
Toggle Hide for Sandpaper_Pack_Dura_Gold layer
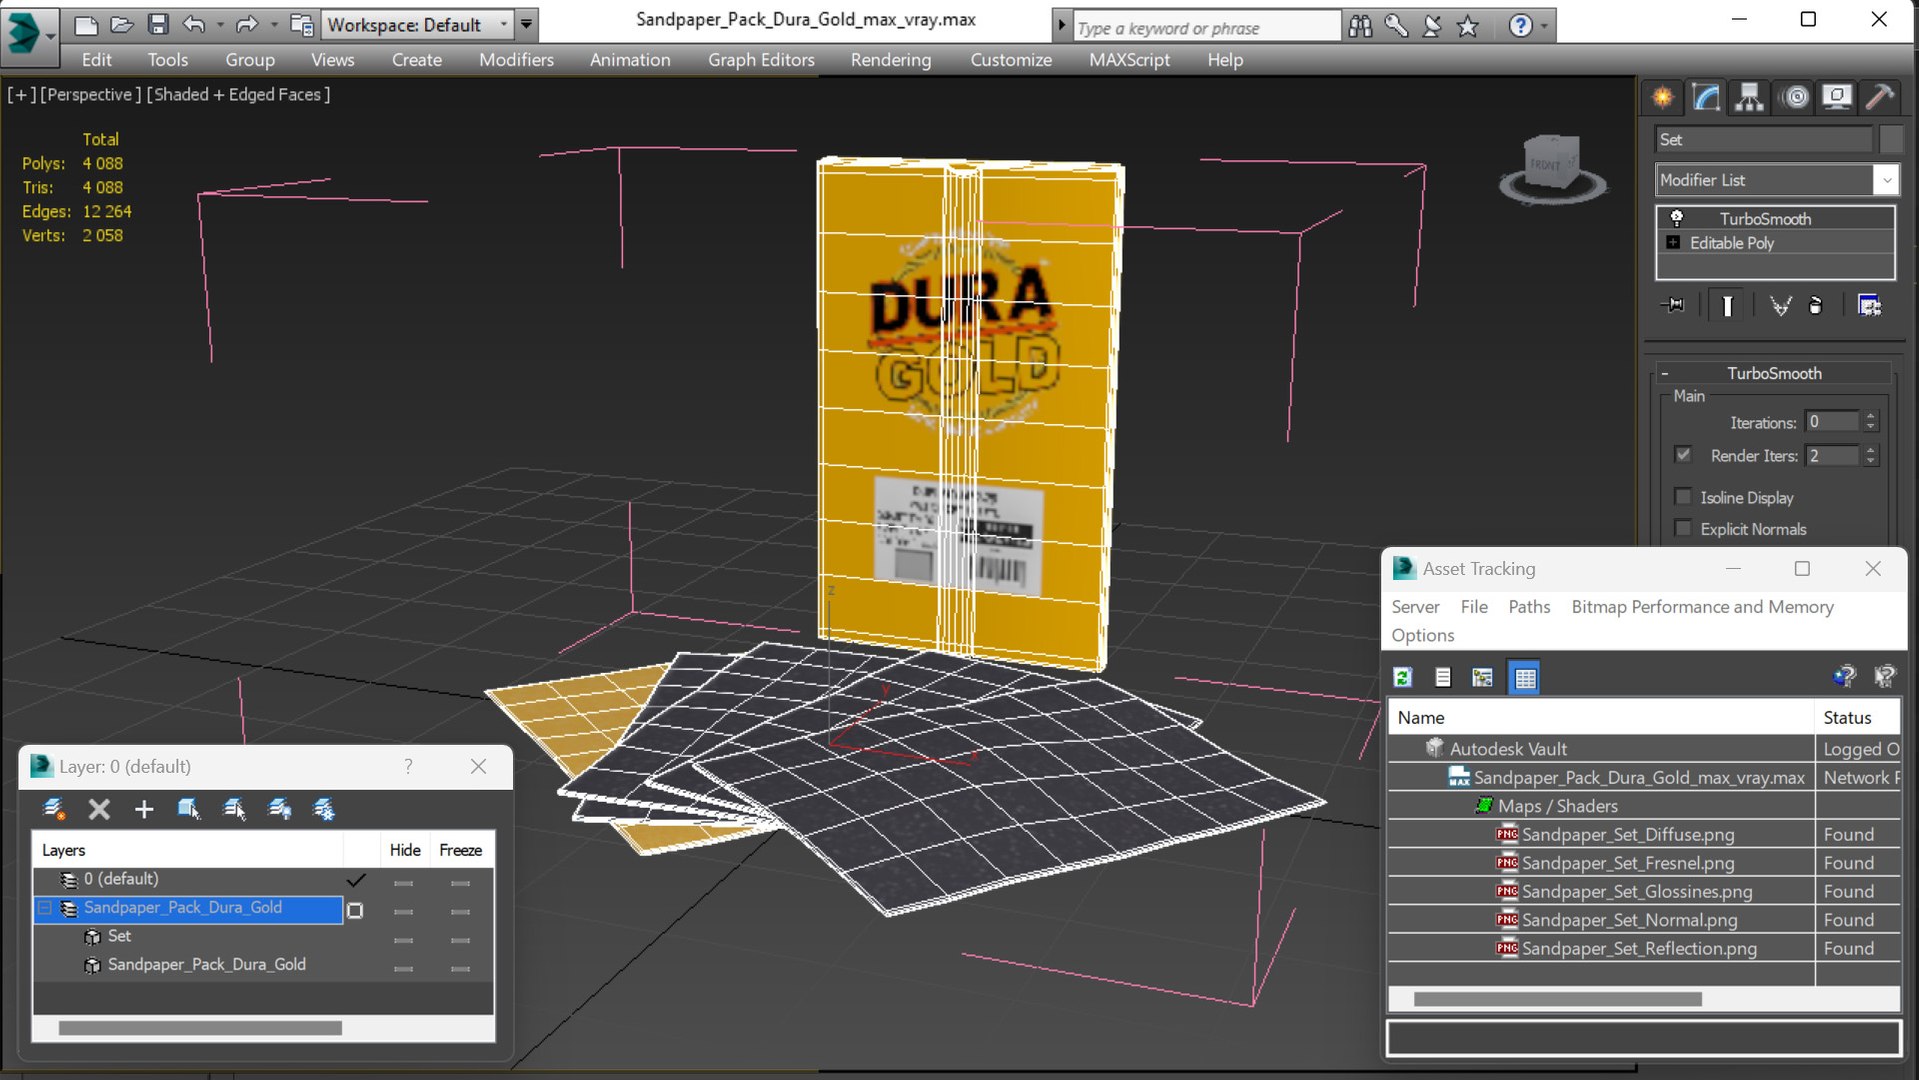click(x=403, y=911)
